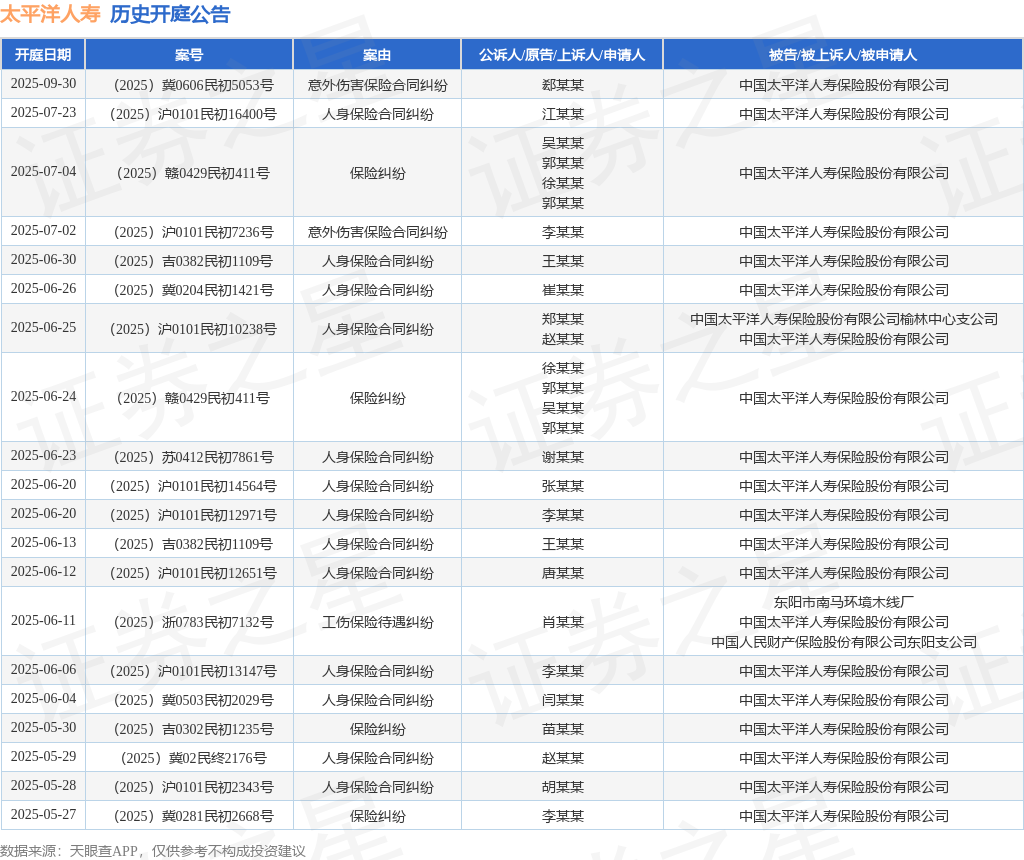The width and height of the screenshot is (1024, 860).
Task: Select plaintiff 郝某某
Action: (x=562, y=85)
